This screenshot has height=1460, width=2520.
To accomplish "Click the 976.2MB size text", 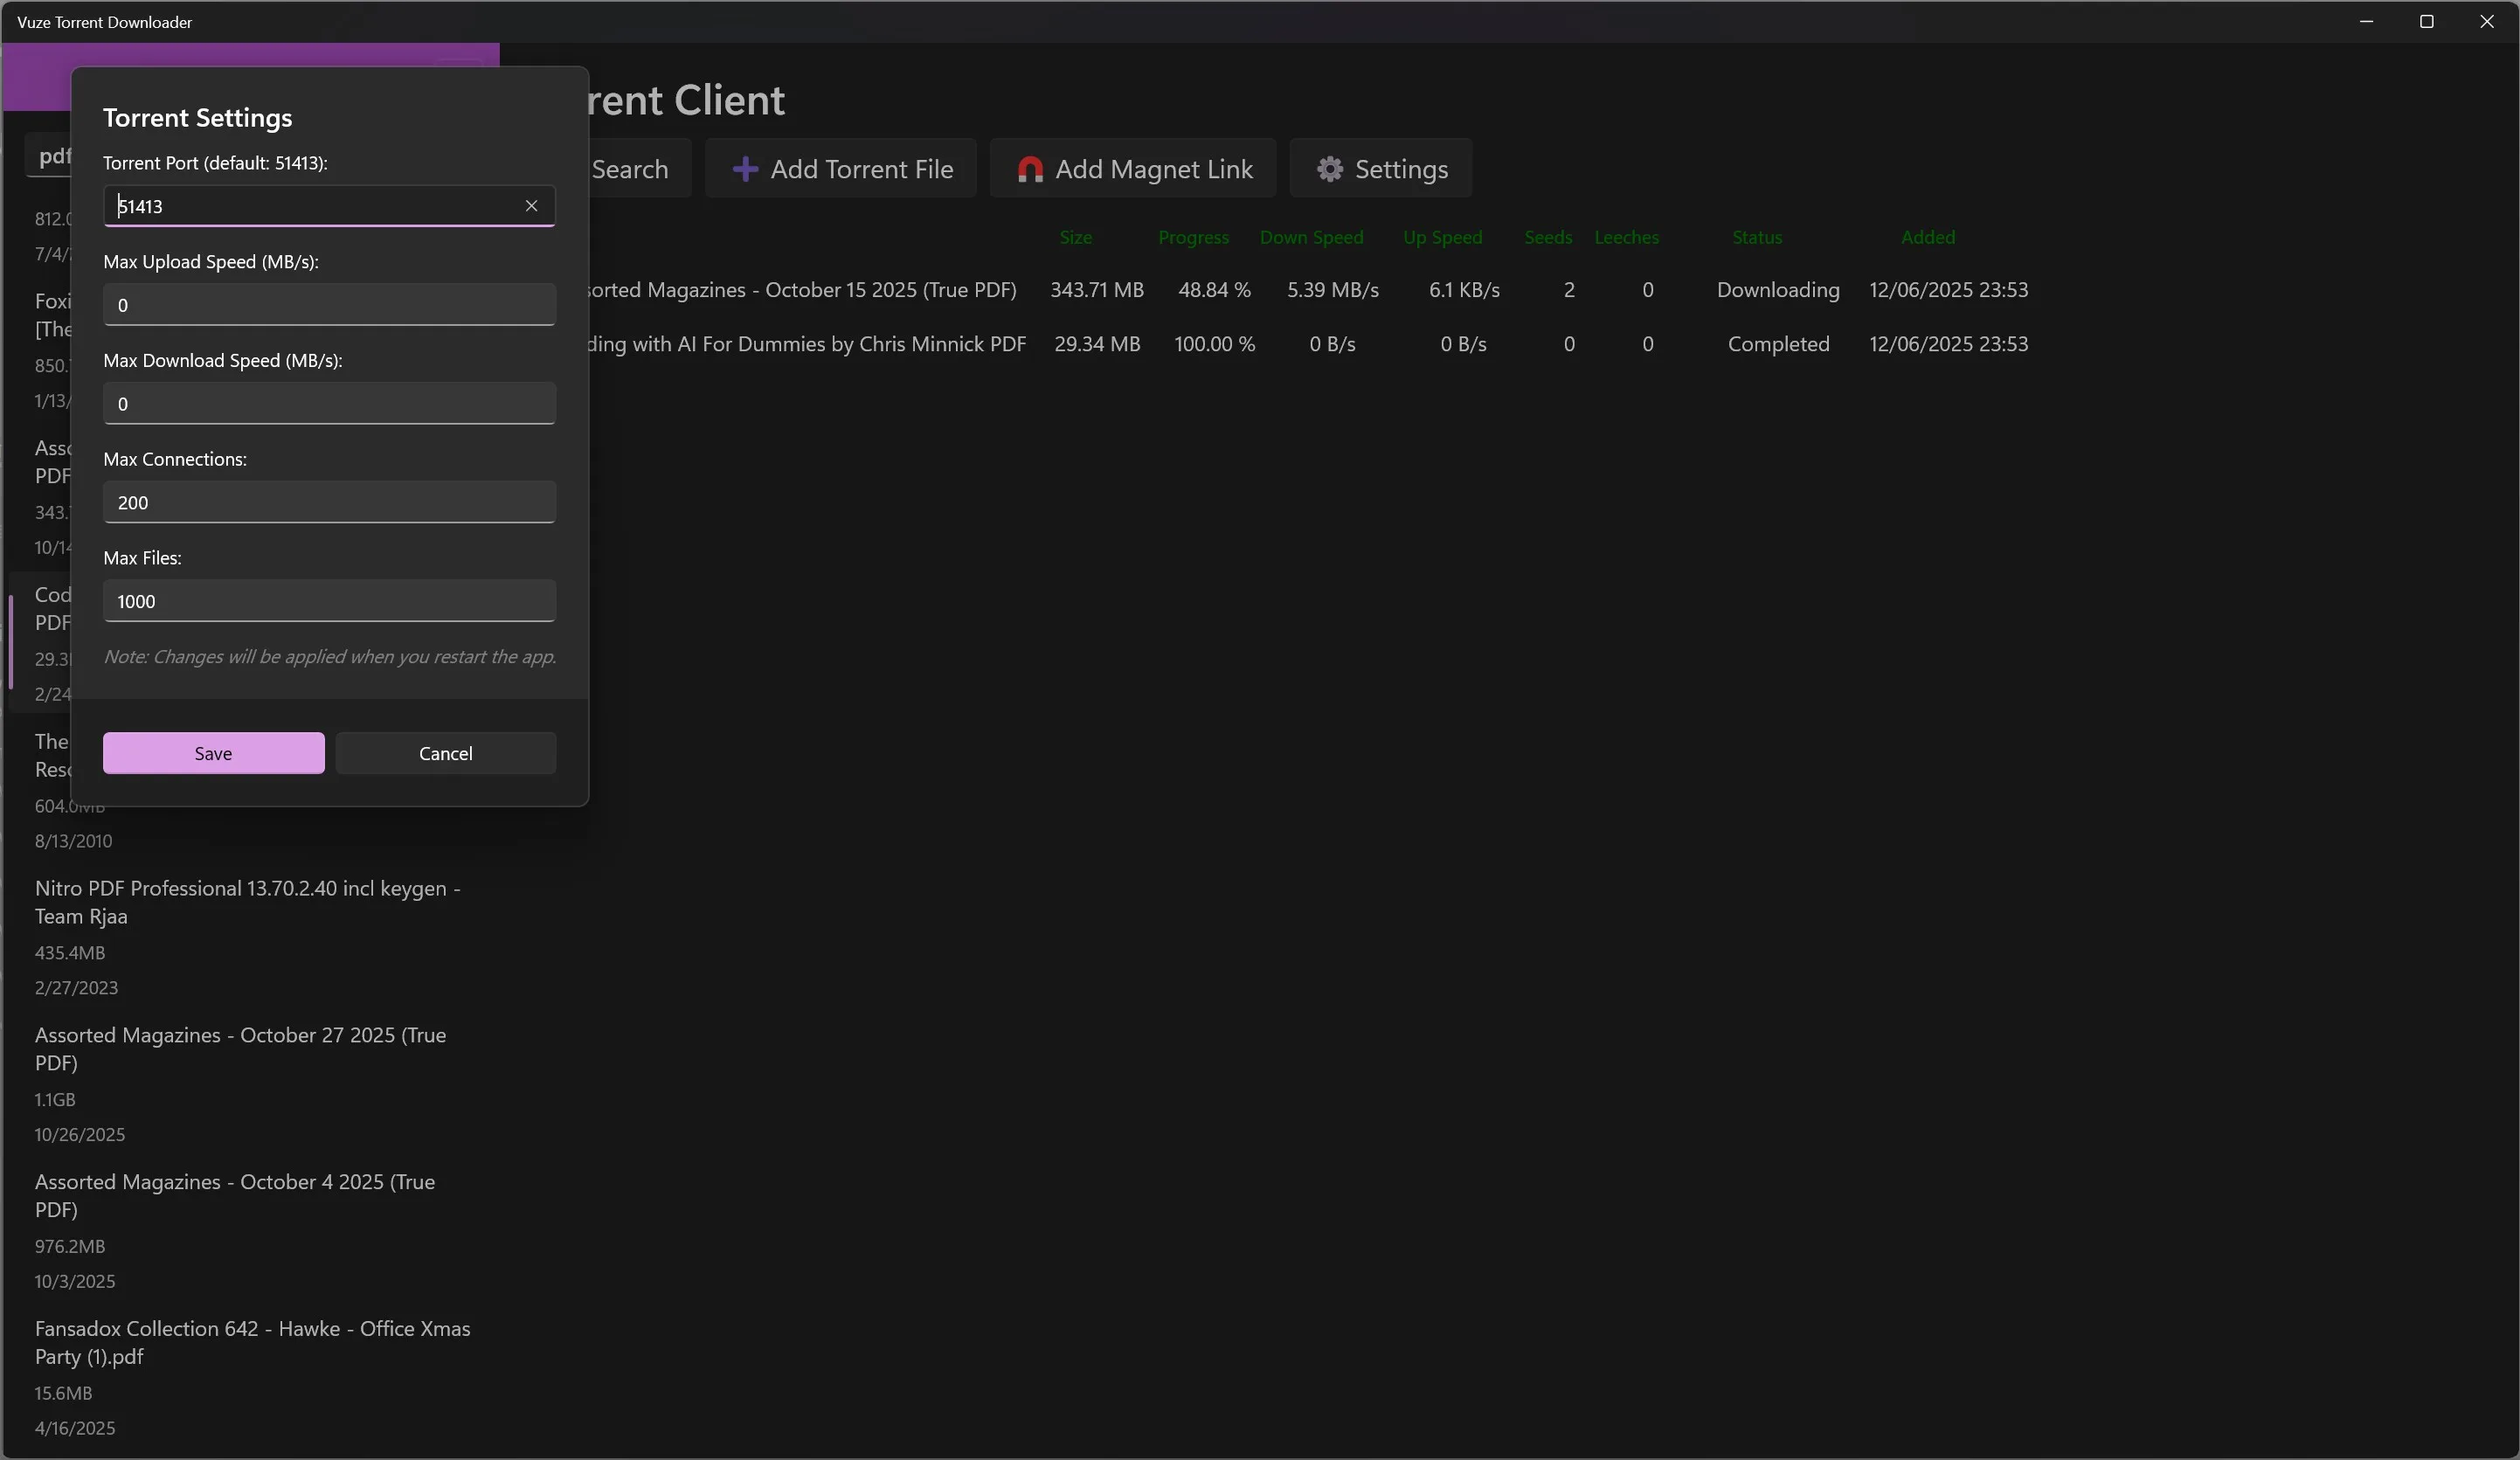I will click(x=70, y=1247).
